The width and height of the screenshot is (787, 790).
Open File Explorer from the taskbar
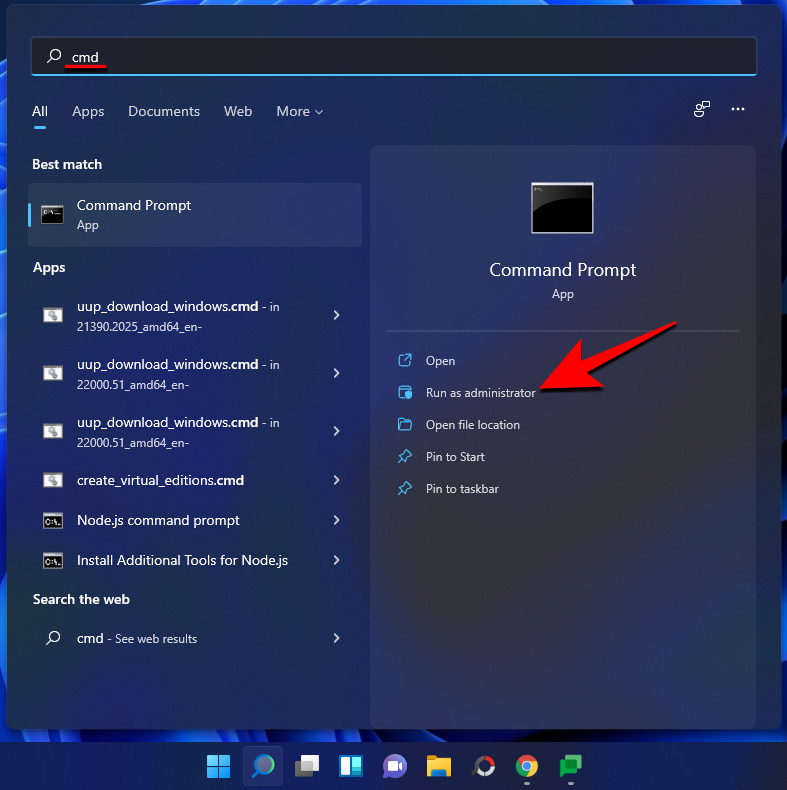438,766
